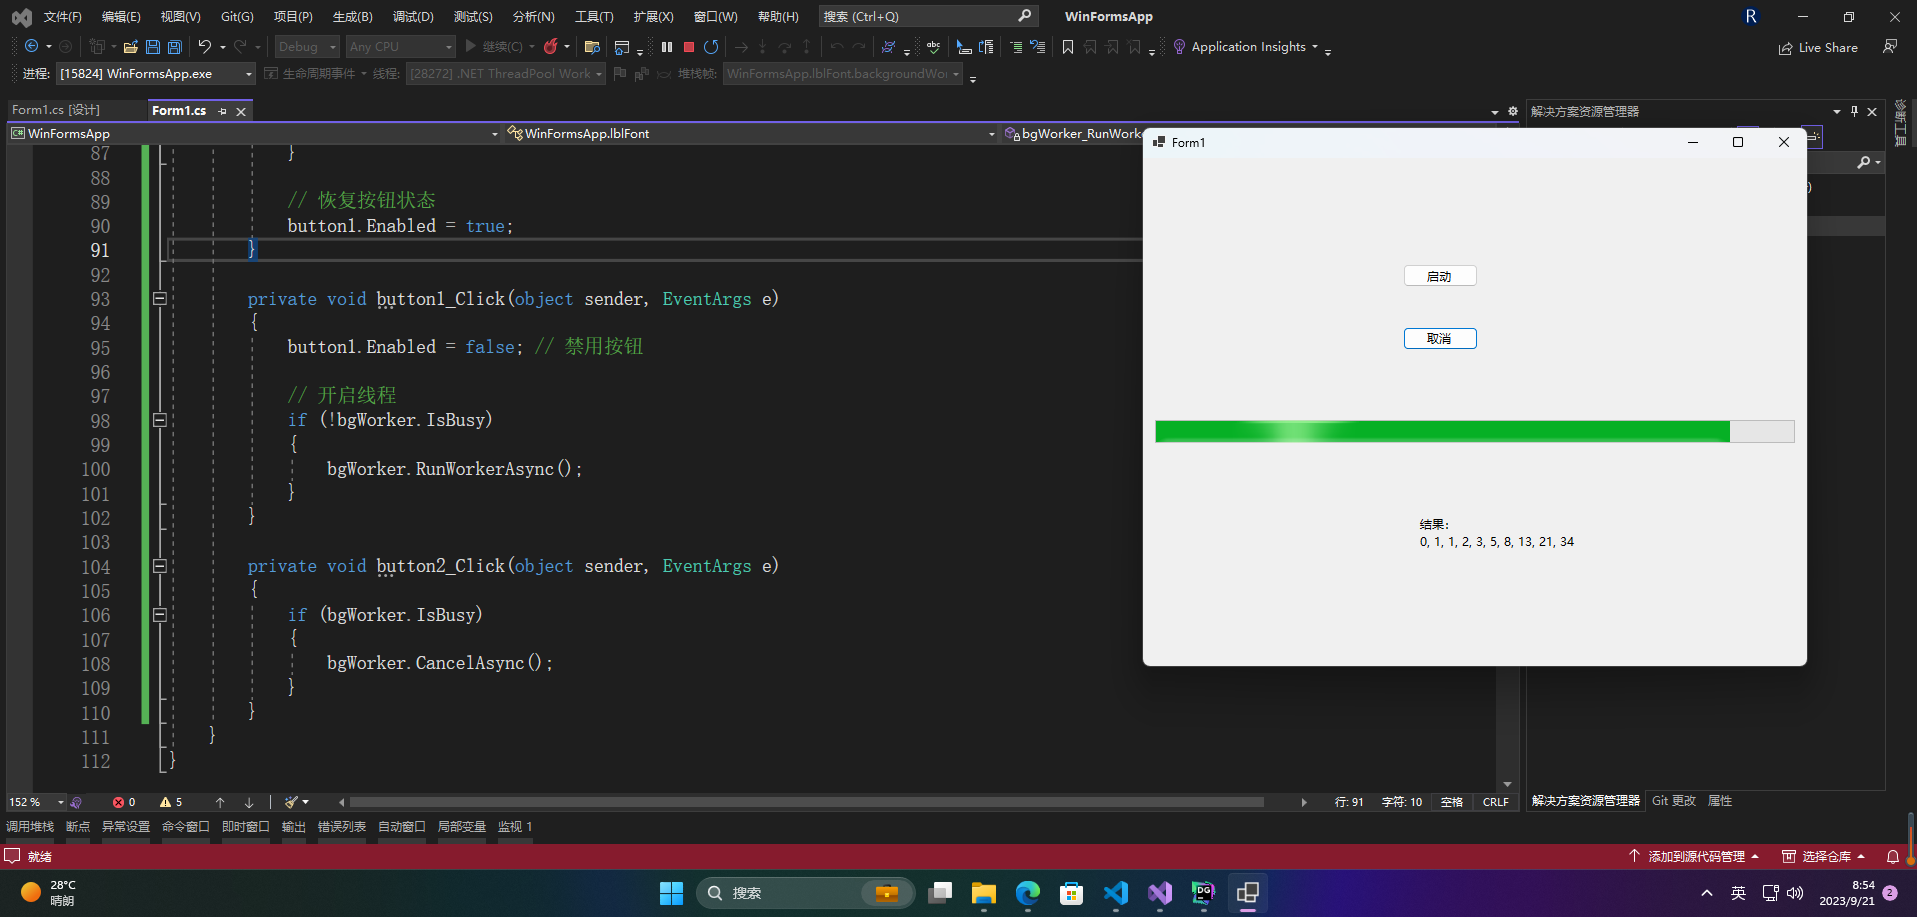The height and width of the screenshot is (917, 1917).
Task: Close the Form1.cs tab
Action: pyautogui.click(x=241, y=111)
